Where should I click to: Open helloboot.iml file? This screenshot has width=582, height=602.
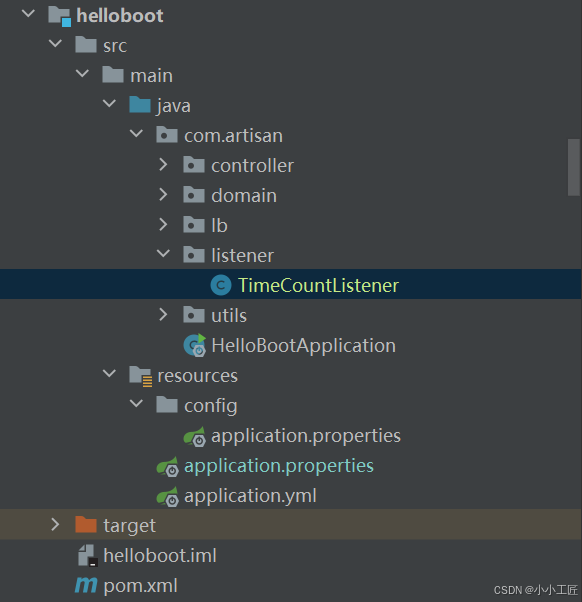click(x=160, y=556)
